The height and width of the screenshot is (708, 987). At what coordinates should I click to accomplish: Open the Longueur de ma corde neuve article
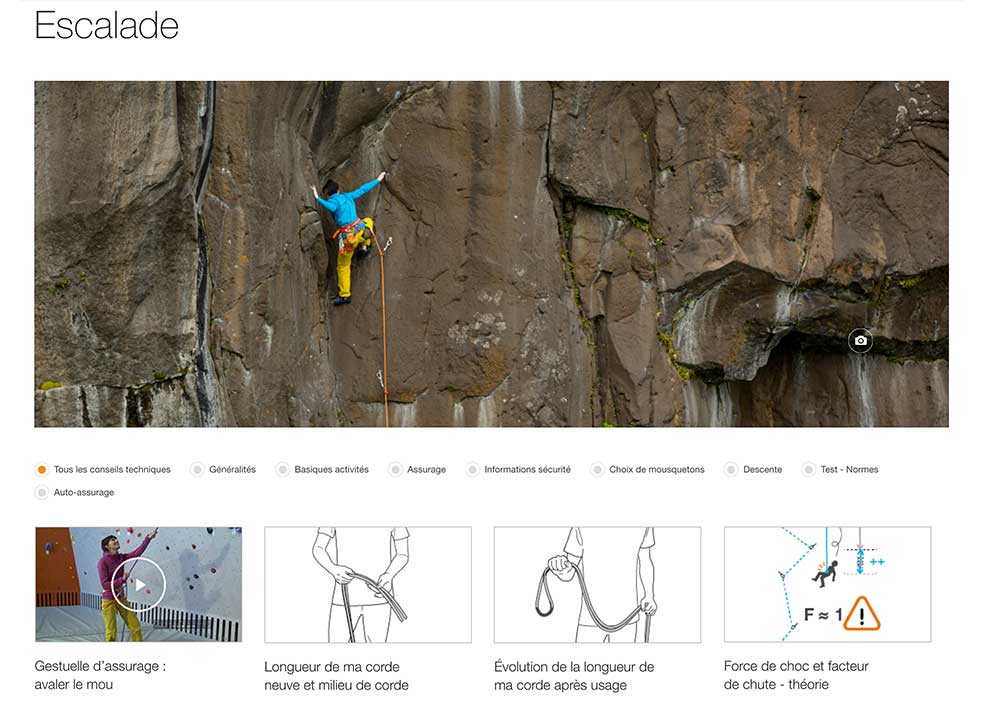pos(336,676)
